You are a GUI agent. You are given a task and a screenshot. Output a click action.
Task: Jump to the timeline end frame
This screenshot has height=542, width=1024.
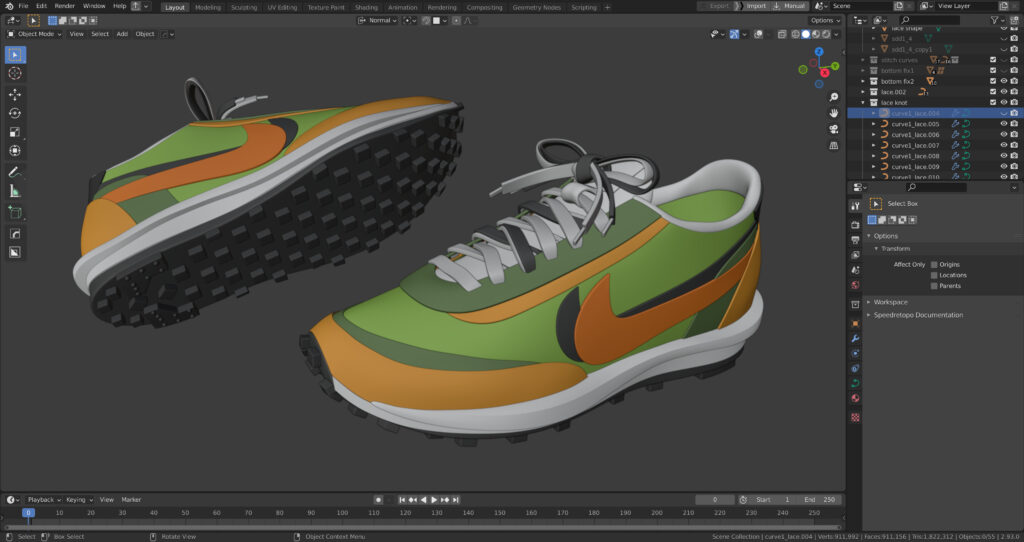(x=456, y=500)
